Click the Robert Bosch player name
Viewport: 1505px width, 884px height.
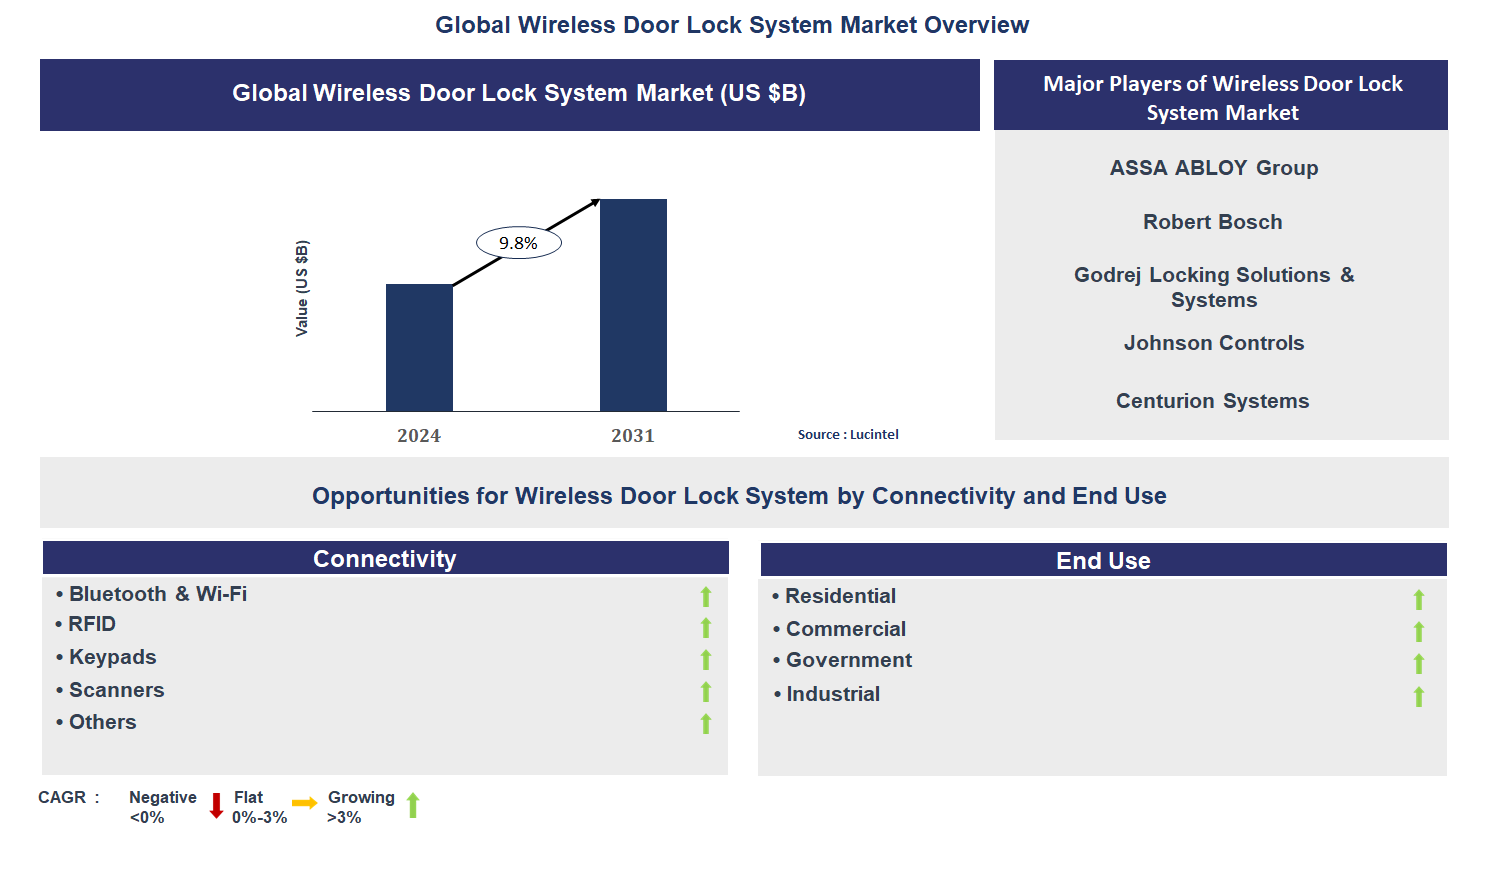tap(1212, 222)
